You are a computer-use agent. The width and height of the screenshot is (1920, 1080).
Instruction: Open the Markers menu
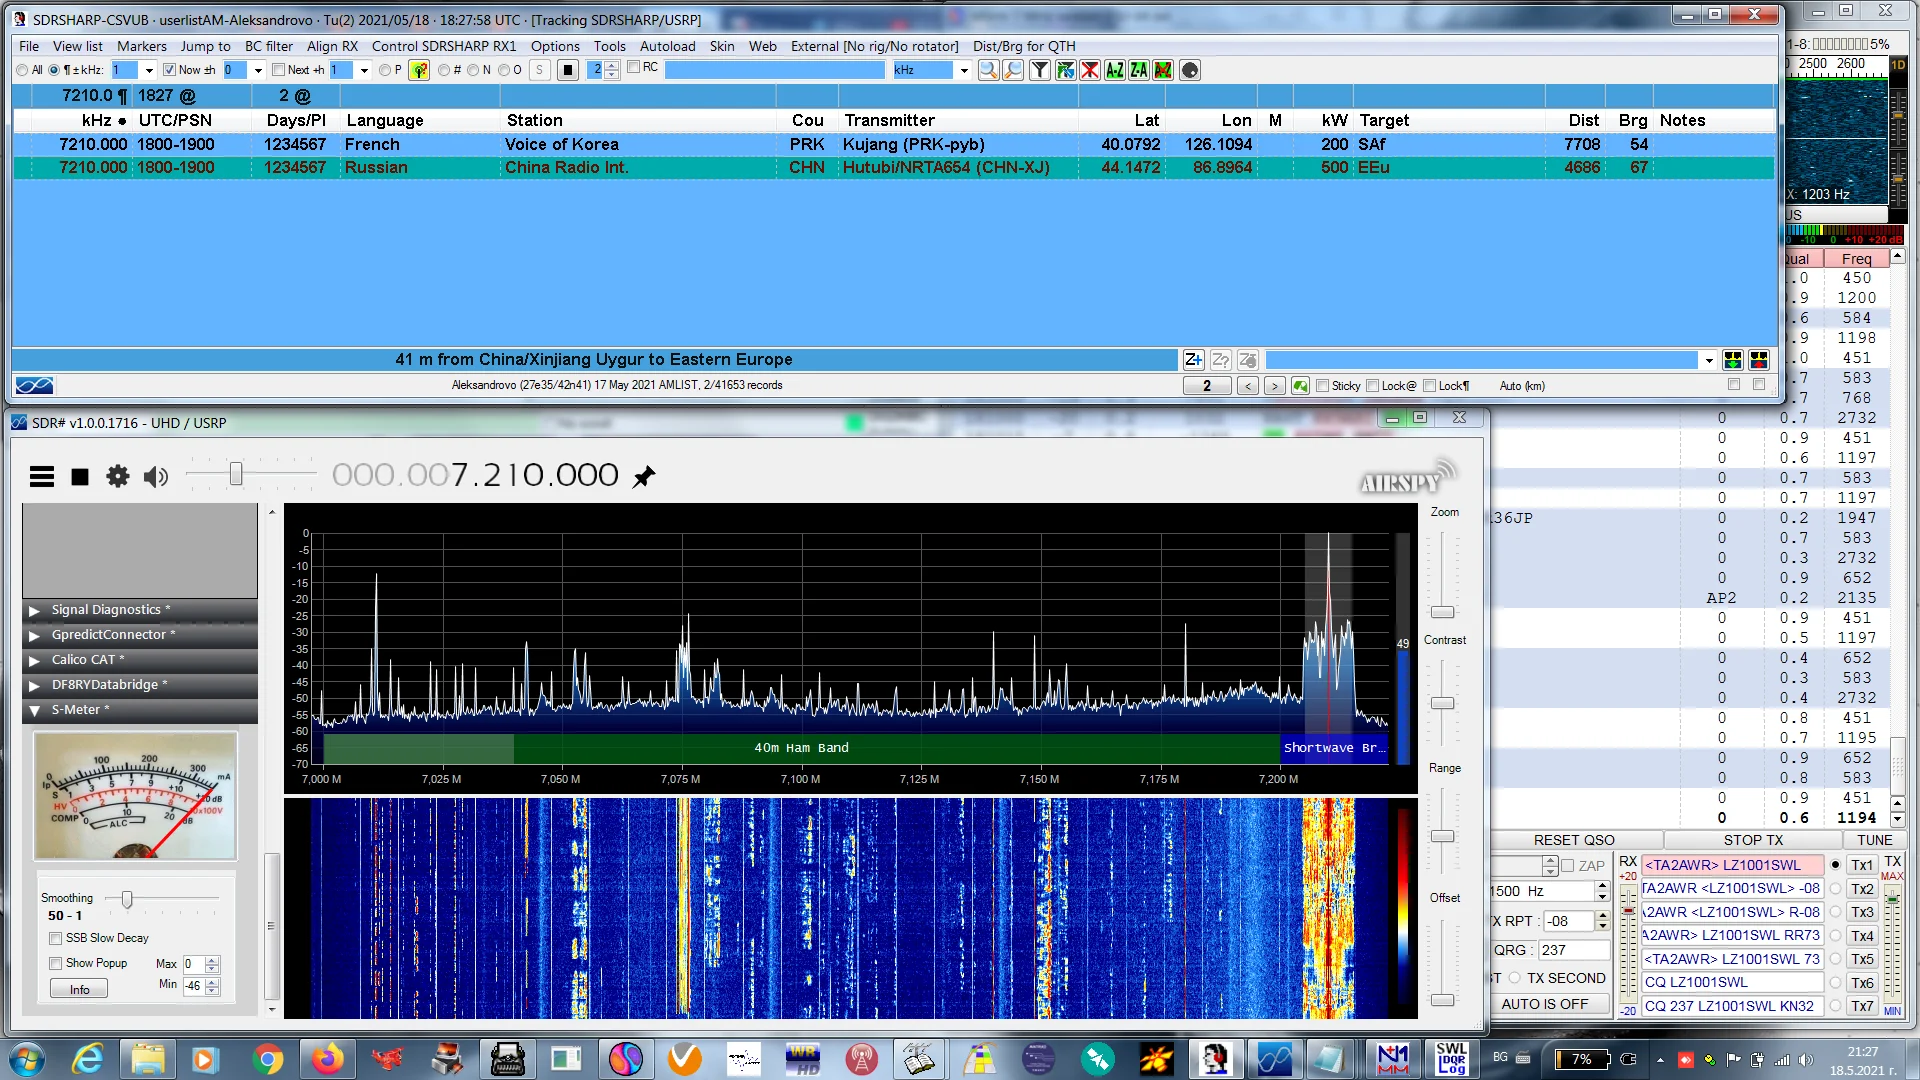[x=141, y=46]
